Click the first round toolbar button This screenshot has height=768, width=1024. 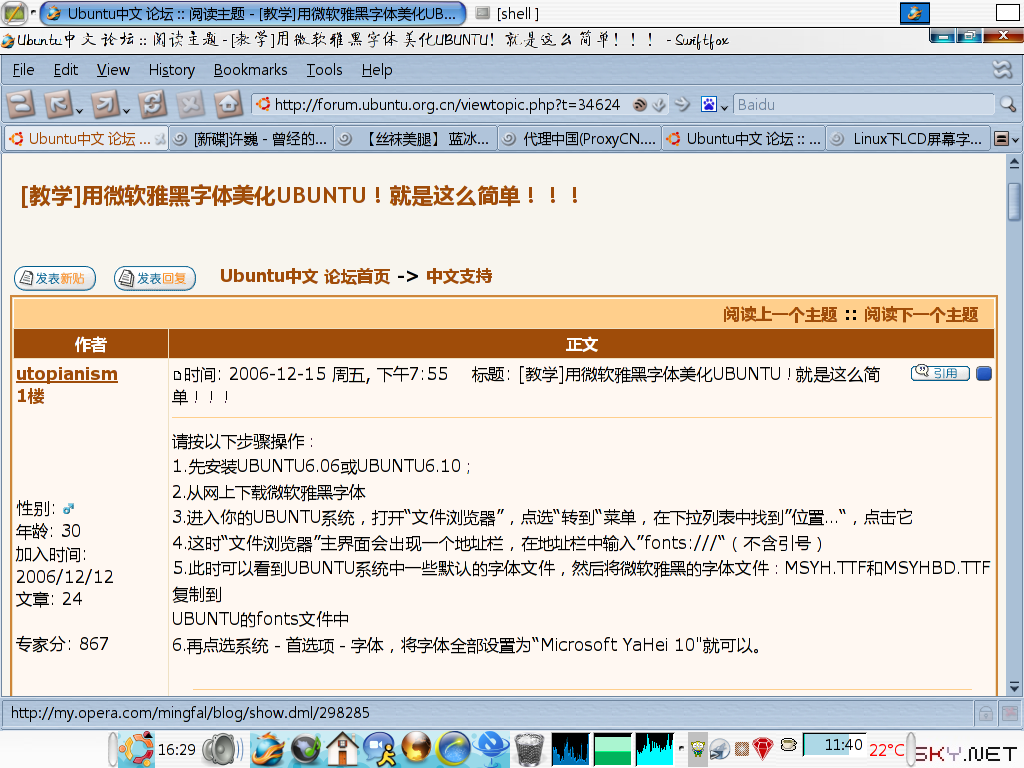click(x=20, y=104)
